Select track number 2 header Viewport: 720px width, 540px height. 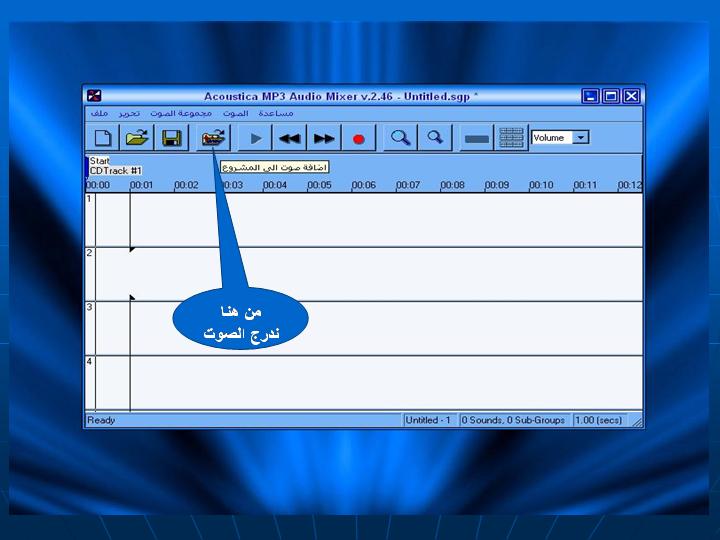pyautogui.click(x=90, y=274)
